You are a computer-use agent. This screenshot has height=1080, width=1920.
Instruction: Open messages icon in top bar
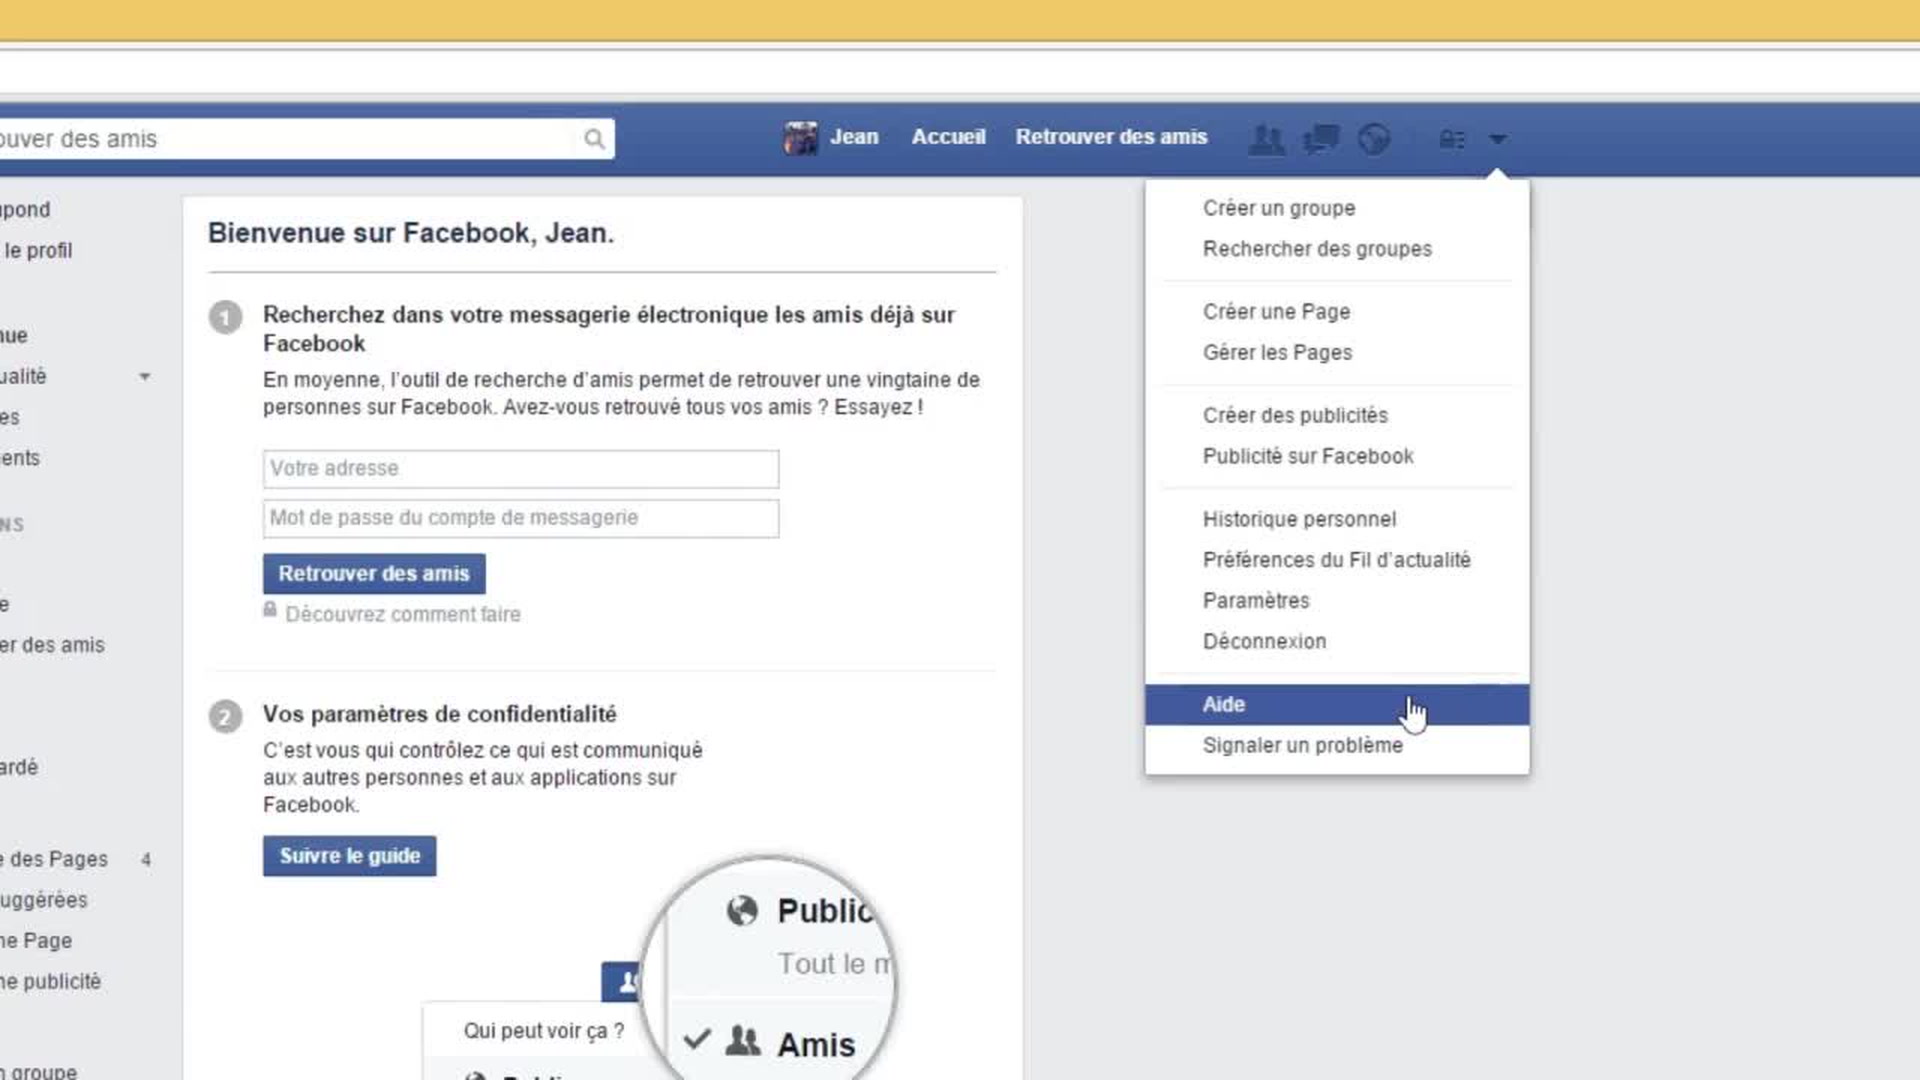point(1321,139)
